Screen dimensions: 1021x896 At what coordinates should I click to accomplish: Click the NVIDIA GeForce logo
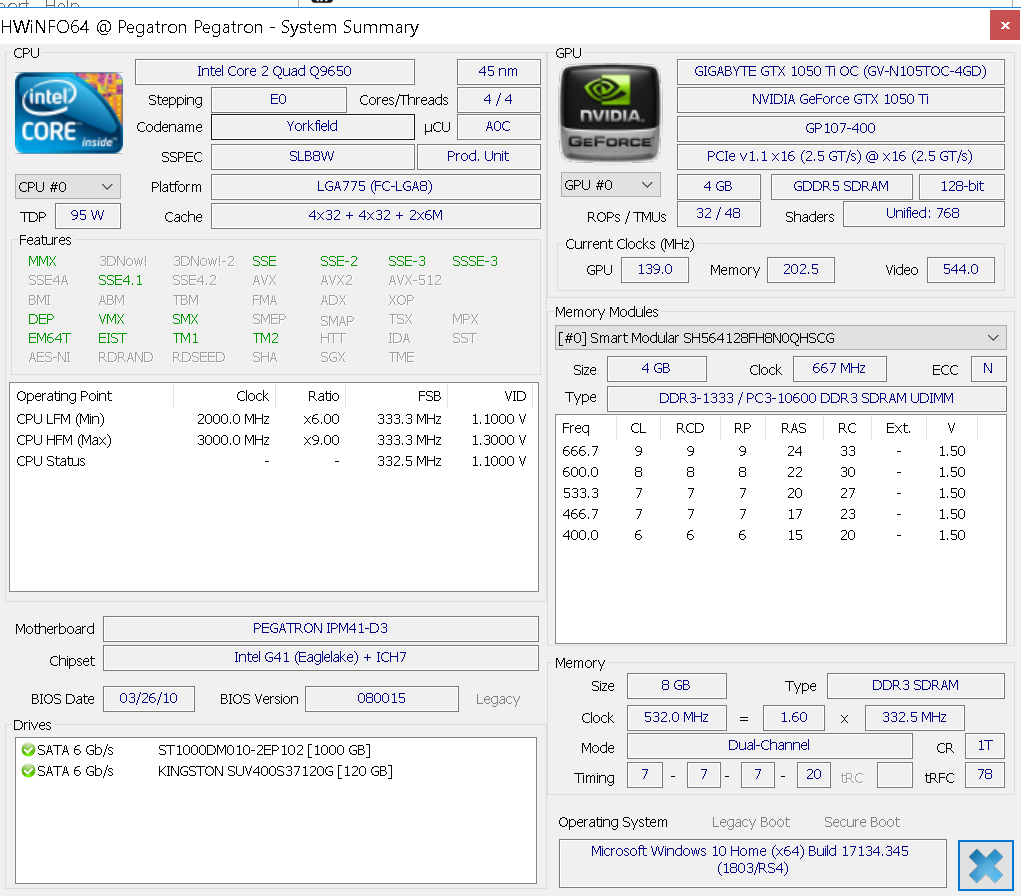610,113
